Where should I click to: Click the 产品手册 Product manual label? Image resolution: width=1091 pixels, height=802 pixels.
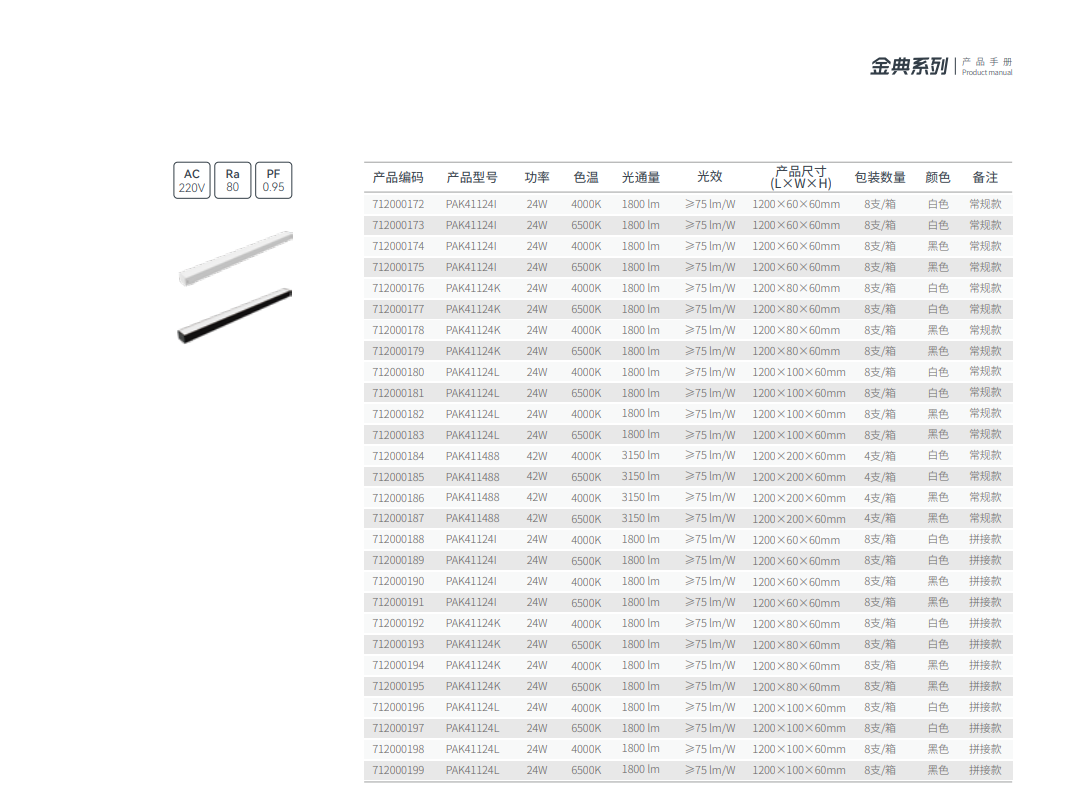pyautogui.click(x=987, y=67)
